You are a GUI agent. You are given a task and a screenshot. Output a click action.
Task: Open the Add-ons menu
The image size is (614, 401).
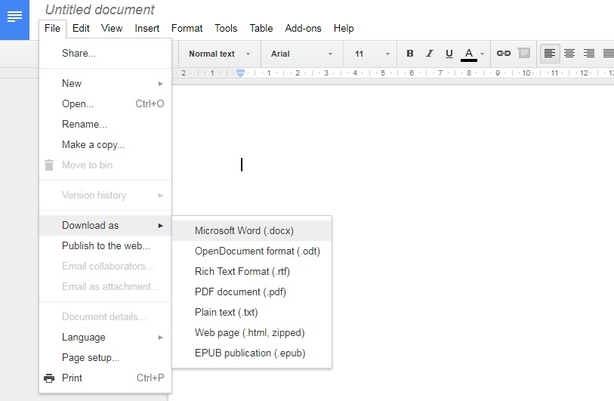(x=303, y=29)
